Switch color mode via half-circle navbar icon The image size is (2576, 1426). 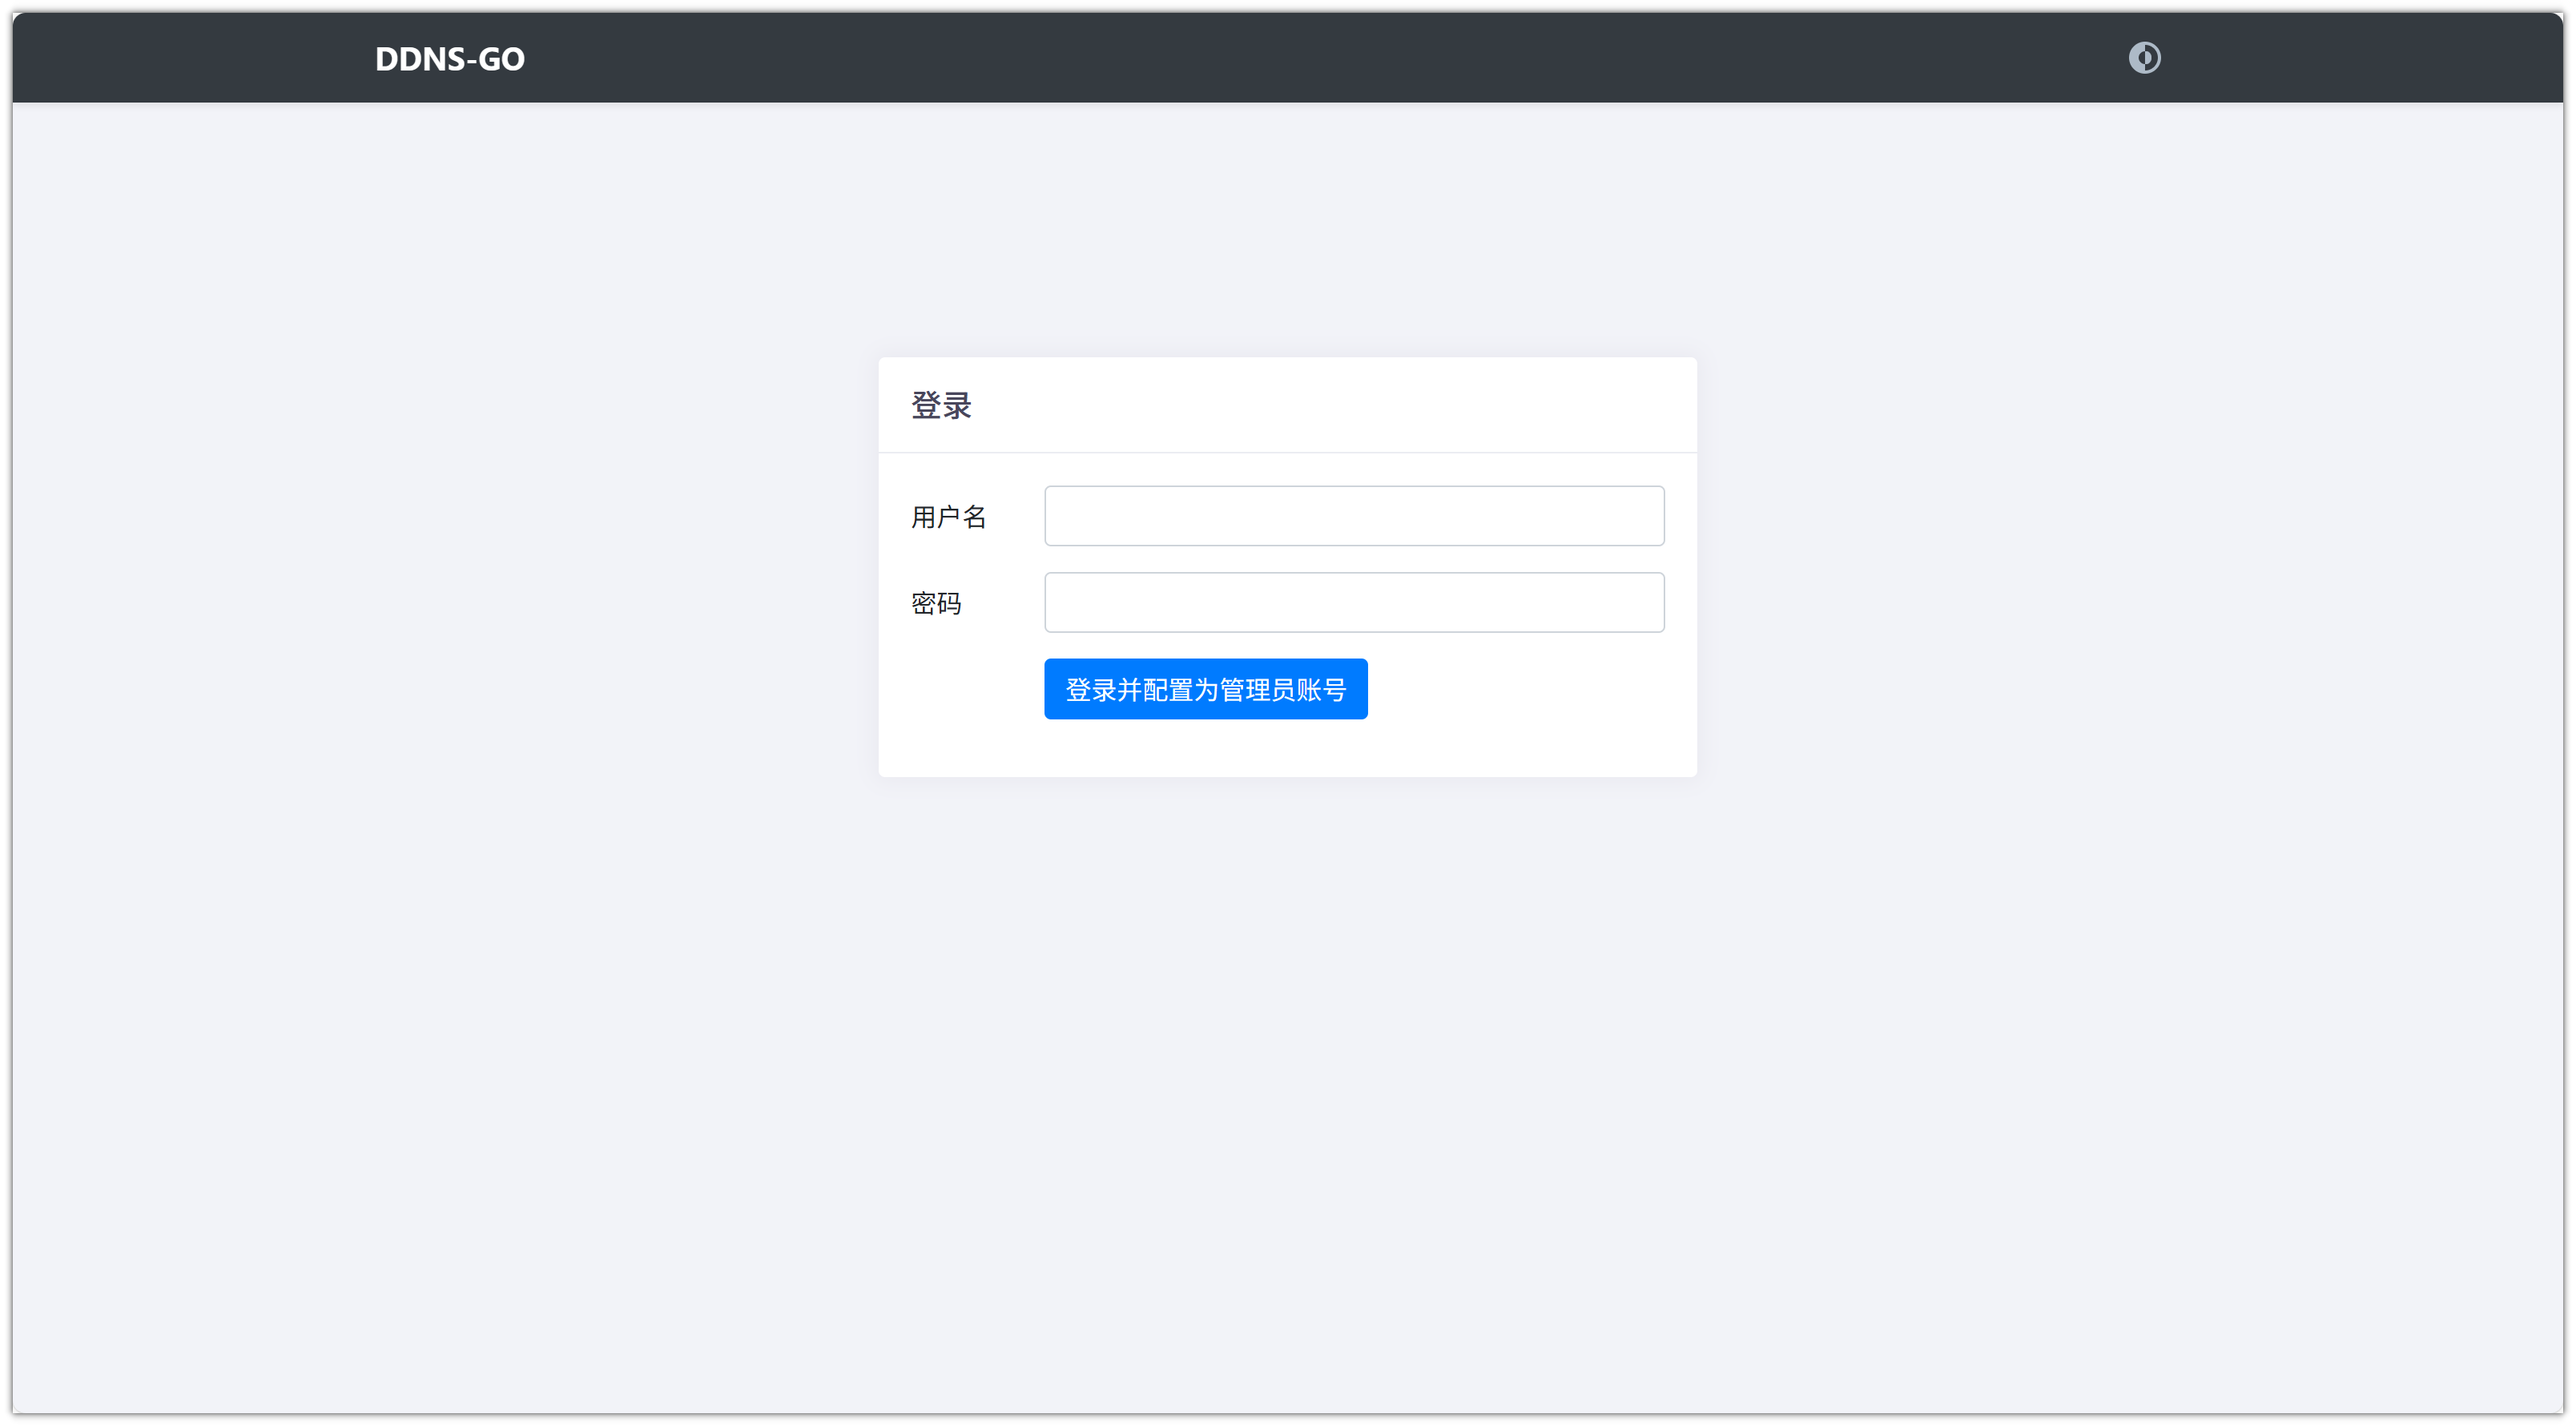(x=2144, y=58)
